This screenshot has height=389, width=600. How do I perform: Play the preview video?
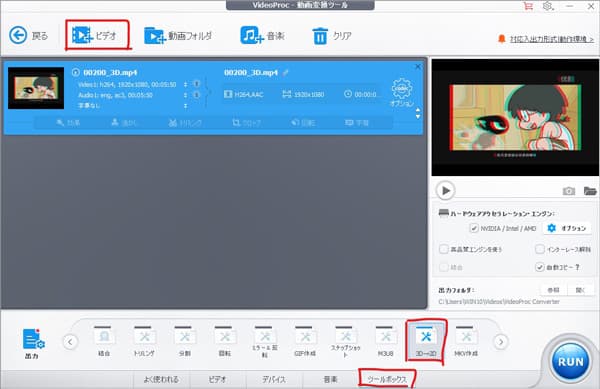click(x=445, y=190)
